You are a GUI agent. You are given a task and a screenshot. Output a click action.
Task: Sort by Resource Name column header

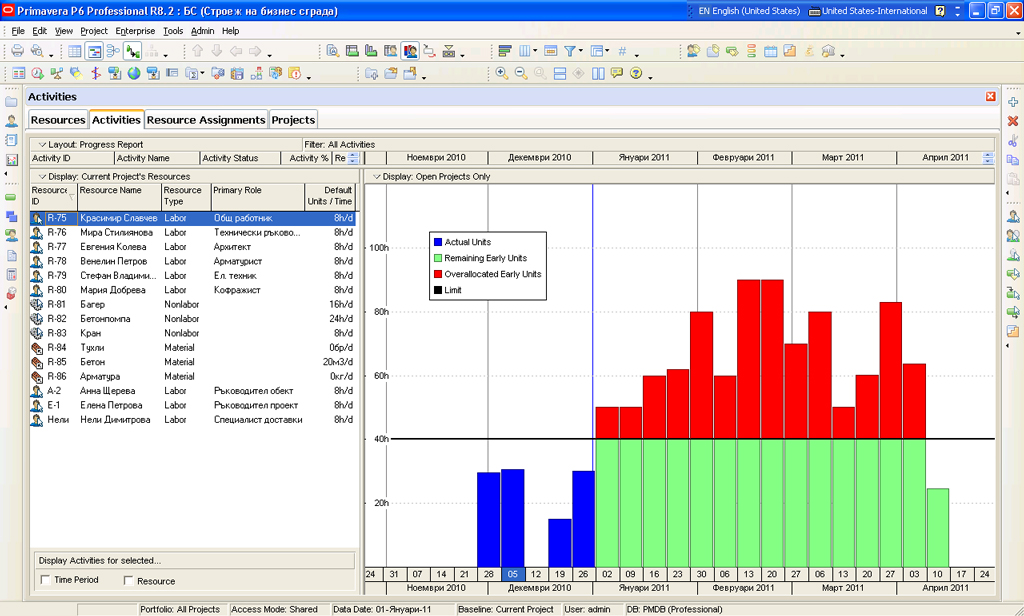pyautogui.click(x=120, y=195)
